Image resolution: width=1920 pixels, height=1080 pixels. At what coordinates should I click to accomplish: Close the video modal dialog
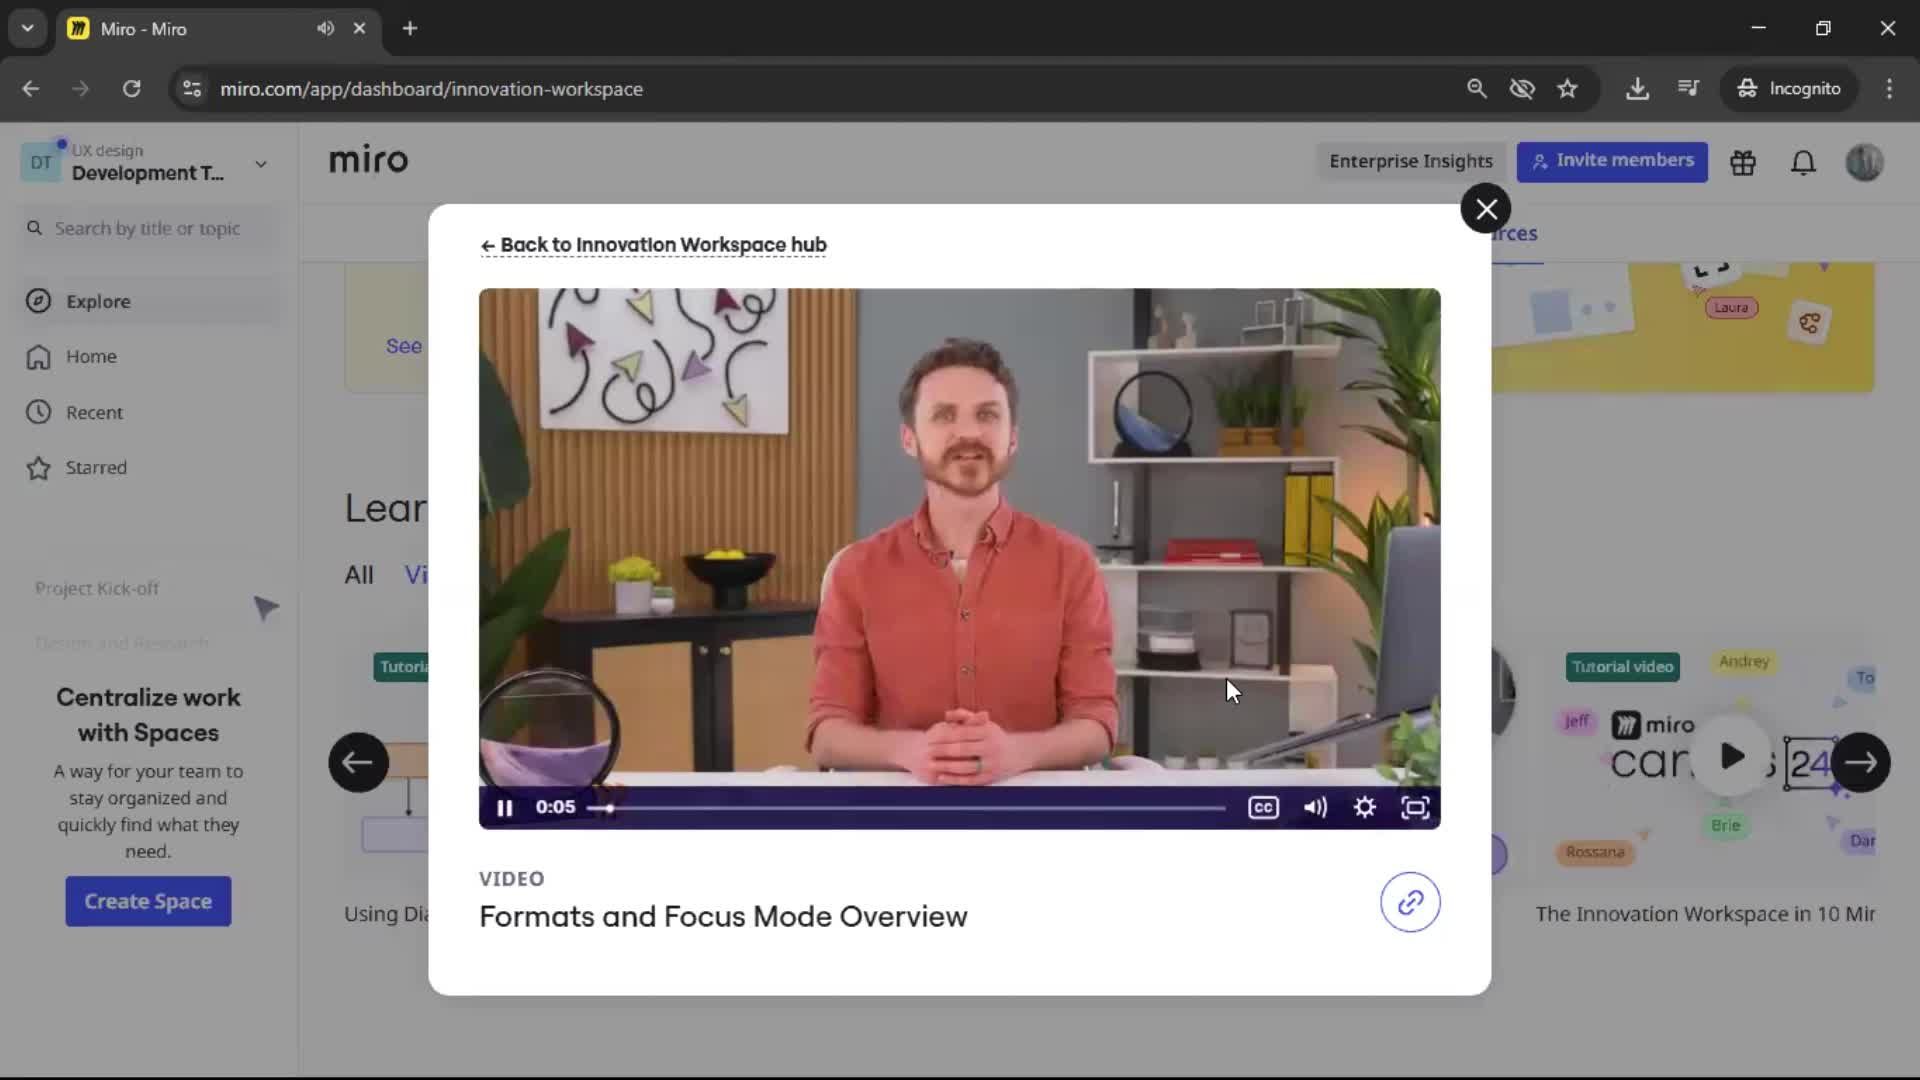(1486, 209)
